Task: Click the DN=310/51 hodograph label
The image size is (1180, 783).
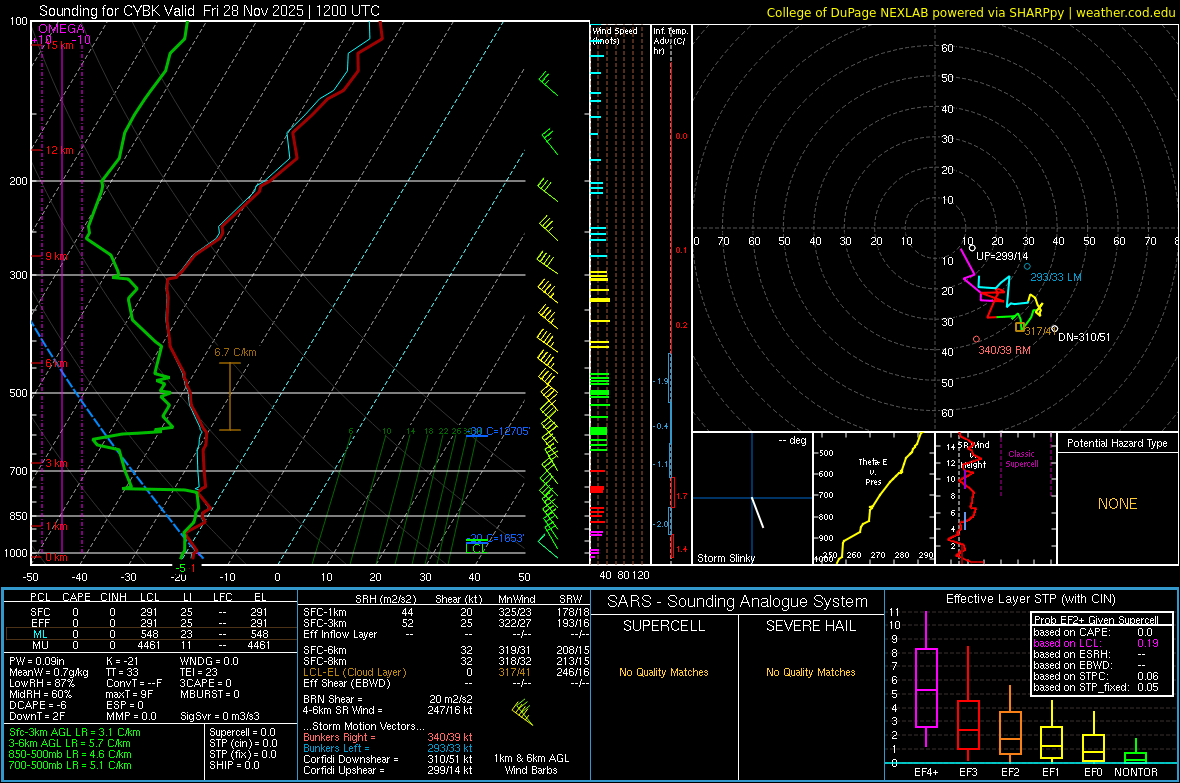Action: 1084,337
